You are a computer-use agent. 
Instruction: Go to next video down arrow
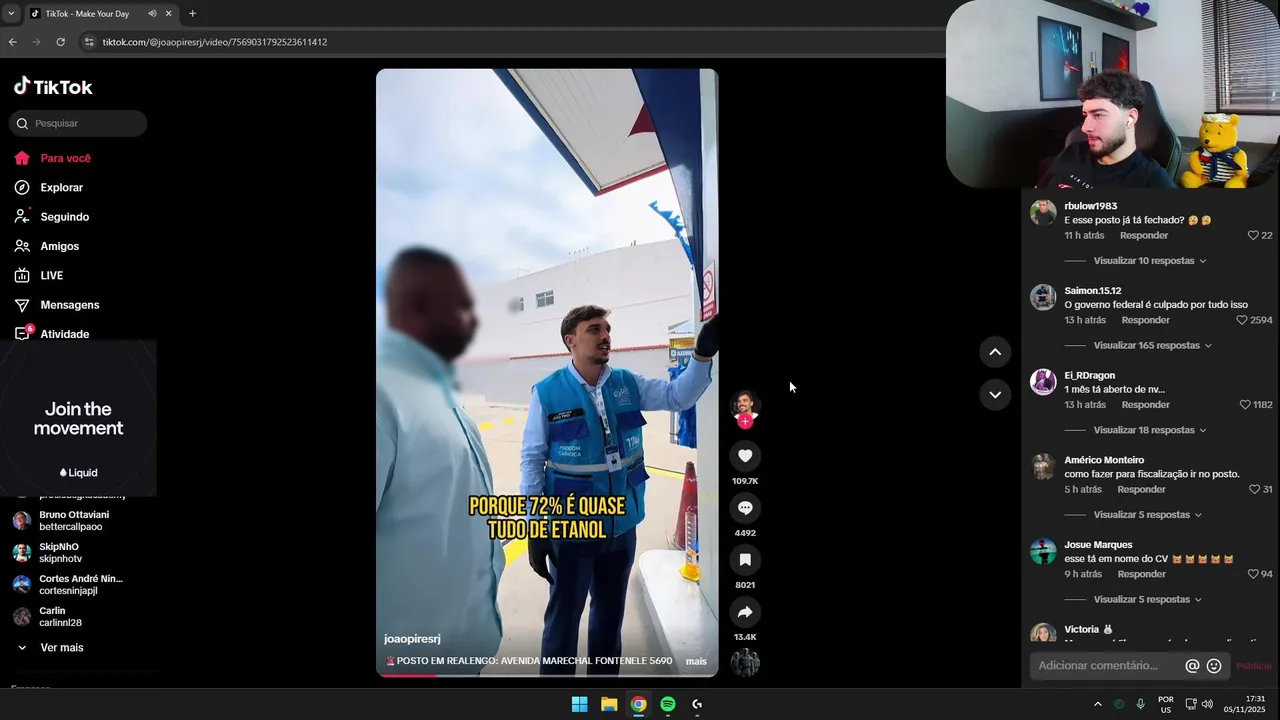[995, 394]
